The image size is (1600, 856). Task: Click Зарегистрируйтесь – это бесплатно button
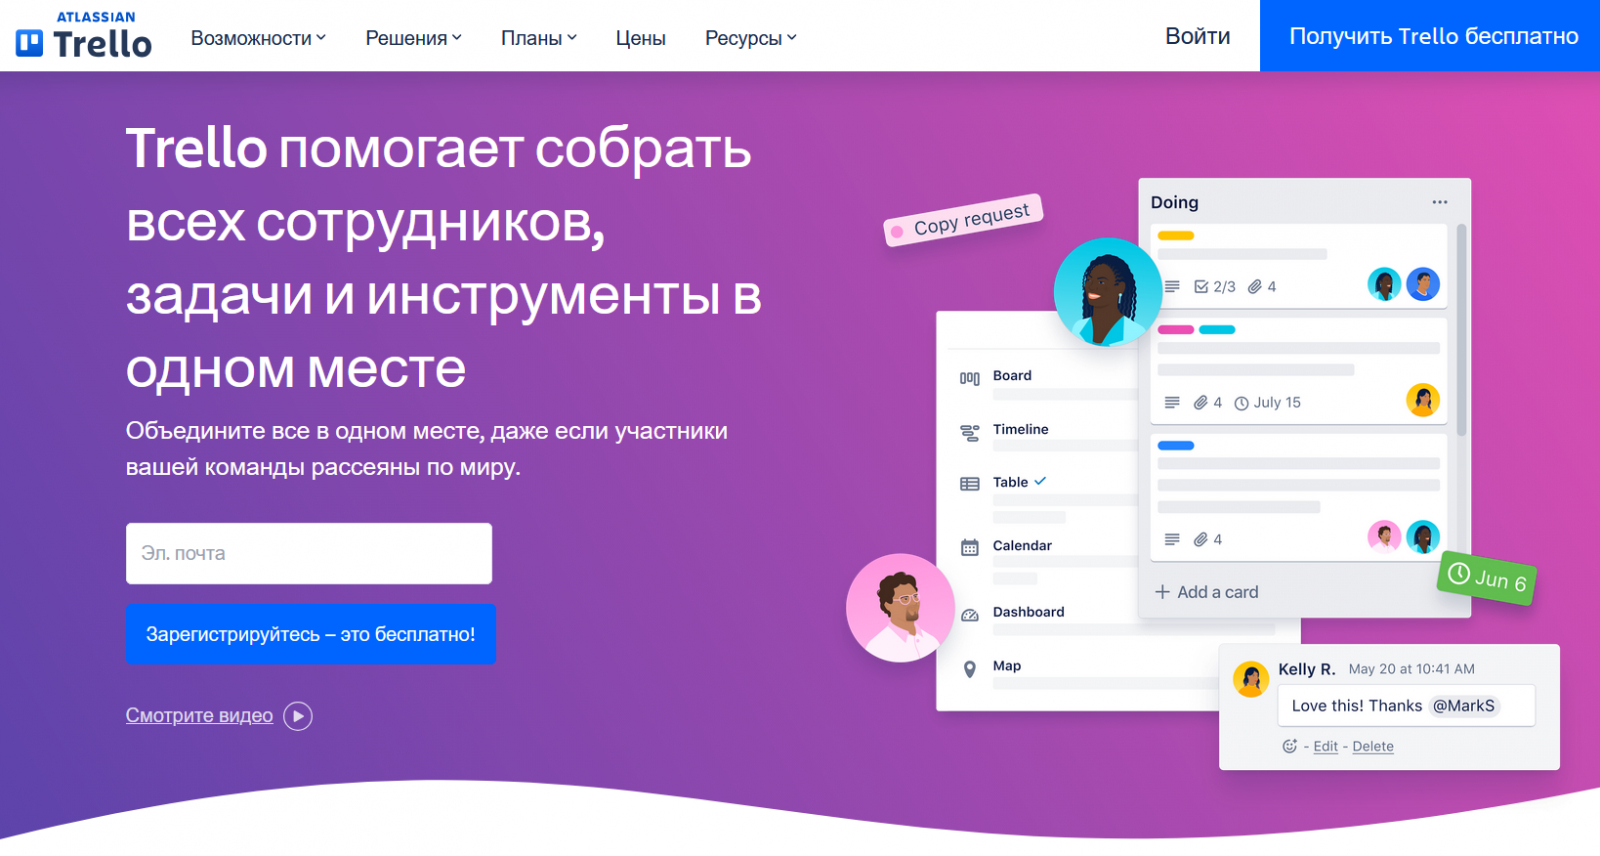(x=311, y=634)
